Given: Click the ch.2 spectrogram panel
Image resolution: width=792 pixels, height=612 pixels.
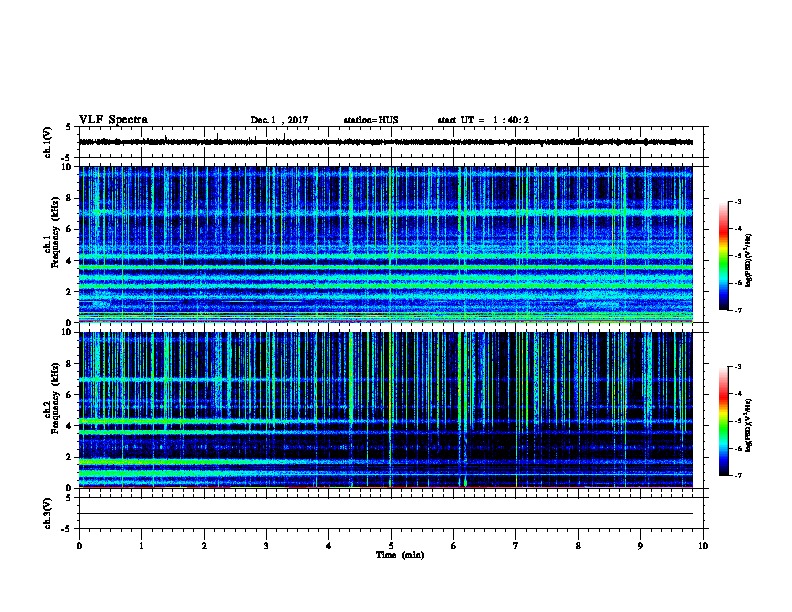Looking at the screenshot, I should tap(386, 410).
